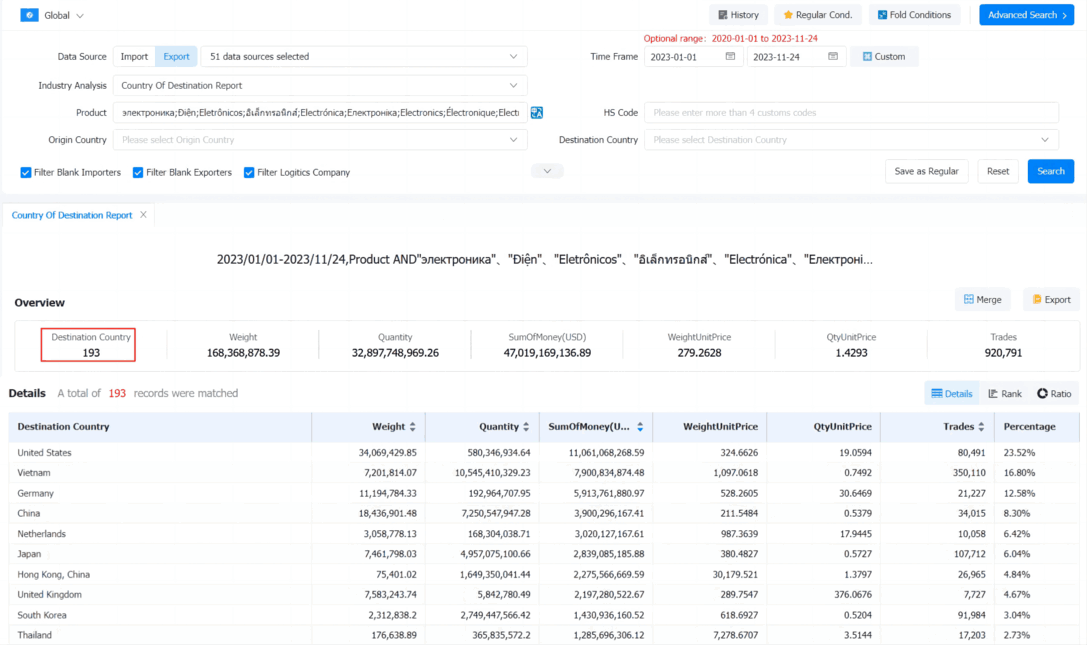Viewport: 1087px width, 645px height.
Task: Sort by Quantity column arrows
Action: tap(526, 427)
